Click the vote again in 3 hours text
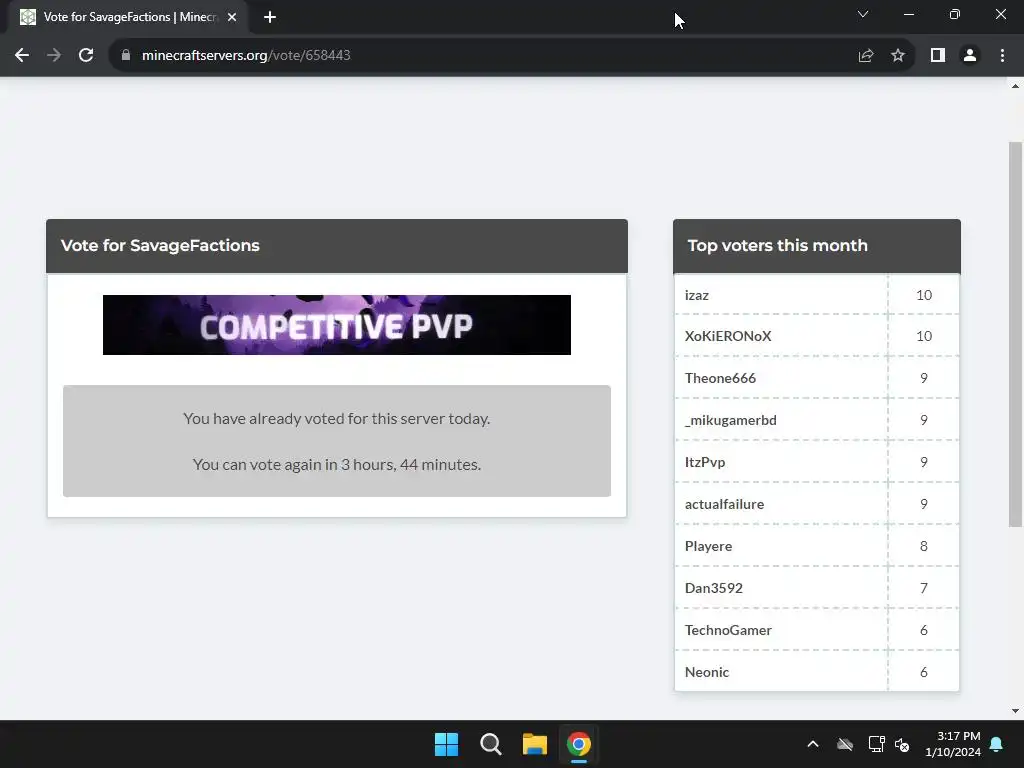 pyautogui.click(x=337, y=464)
